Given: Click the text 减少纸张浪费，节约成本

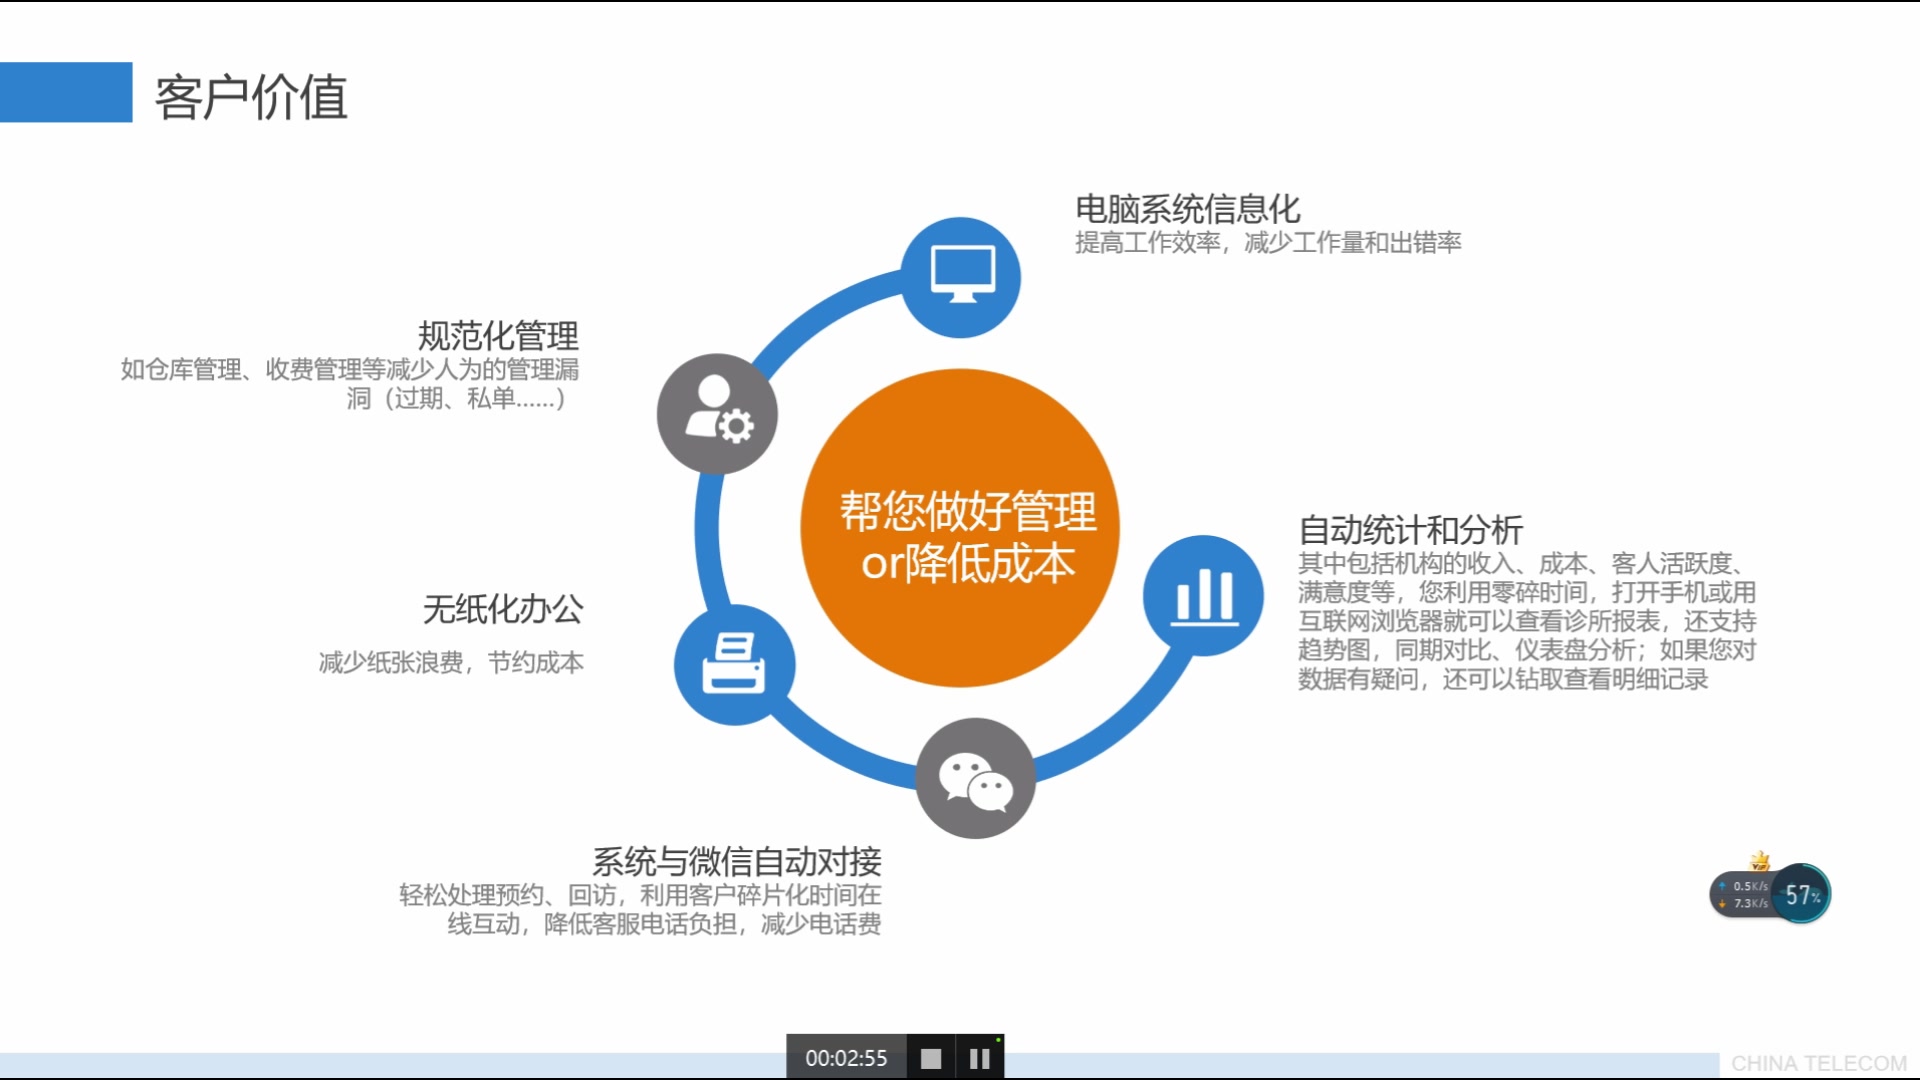Looking at the screenshot, I should click(451, 662).
